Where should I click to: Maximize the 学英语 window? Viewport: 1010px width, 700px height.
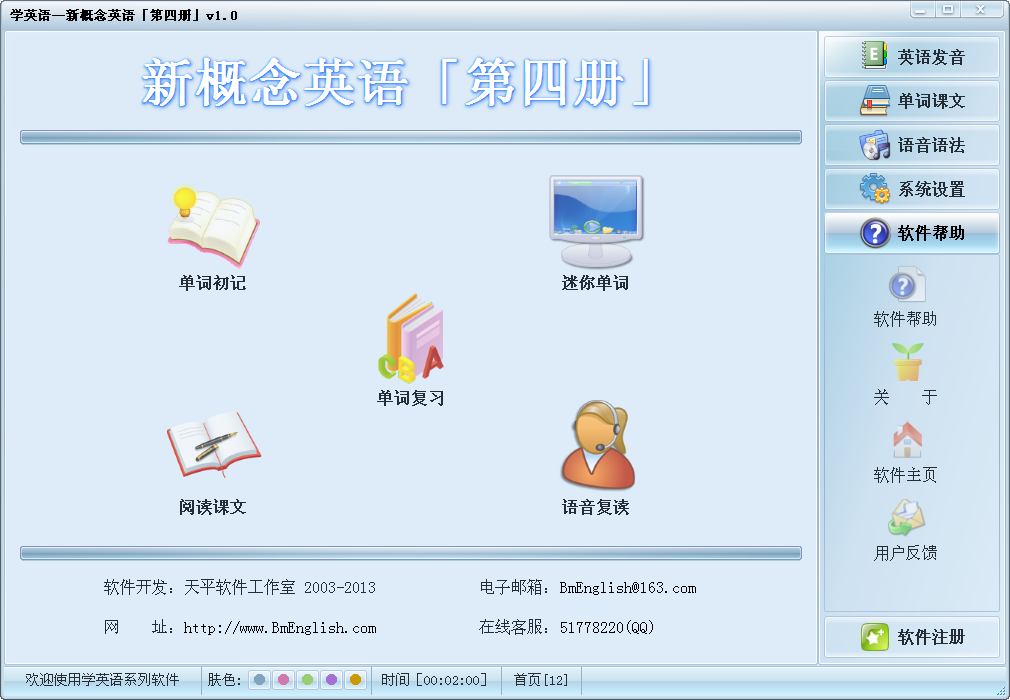(x=948, y=10)
